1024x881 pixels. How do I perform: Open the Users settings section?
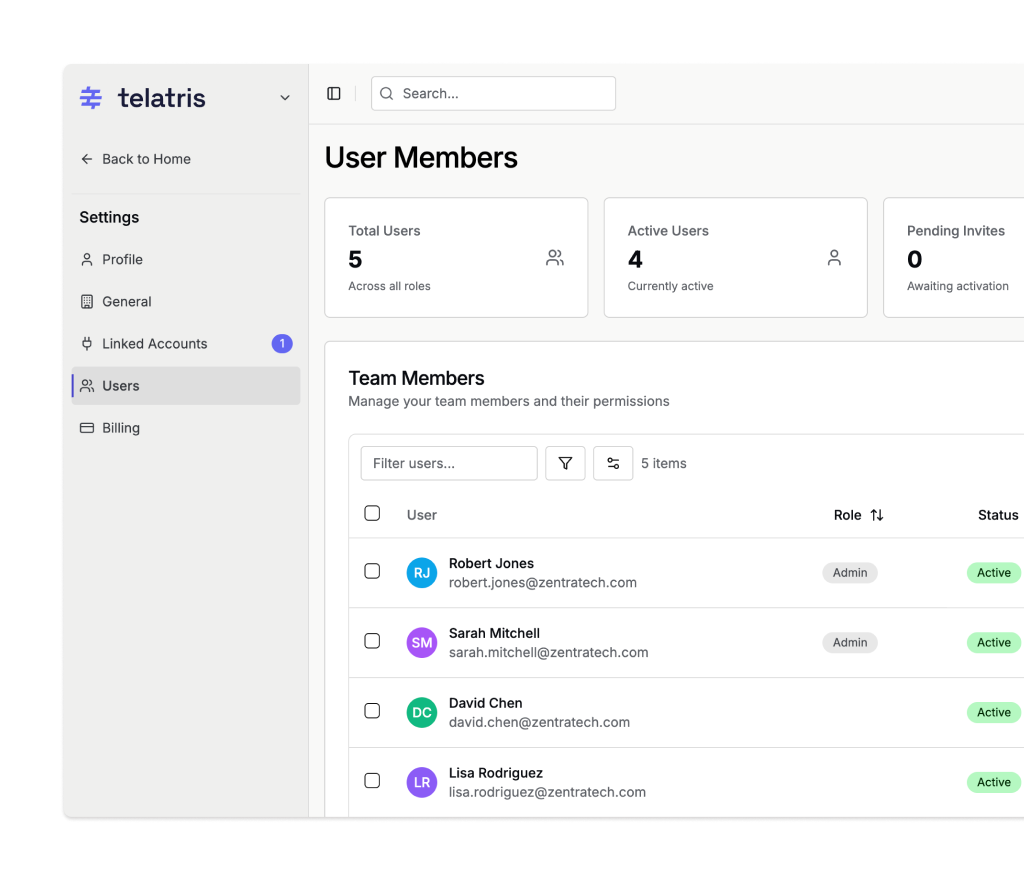(121, 385)
